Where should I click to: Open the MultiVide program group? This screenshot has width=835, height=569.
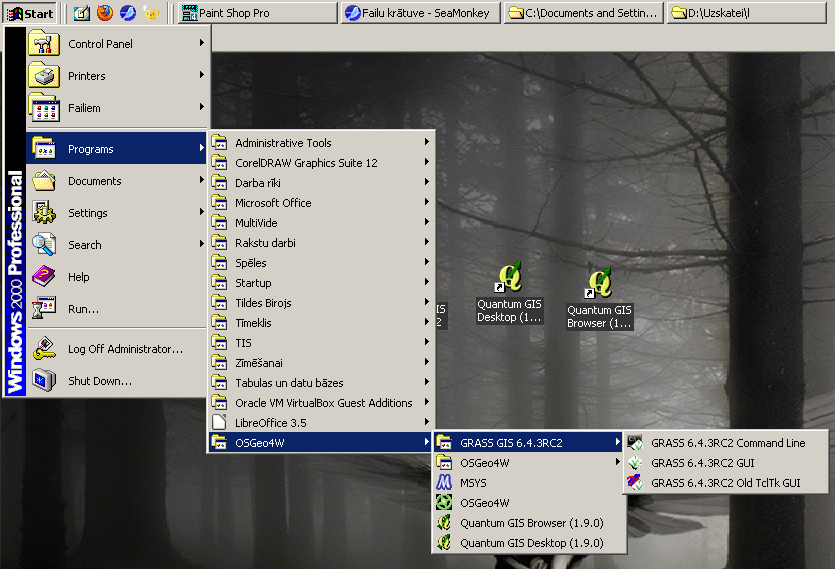[321, 223]
